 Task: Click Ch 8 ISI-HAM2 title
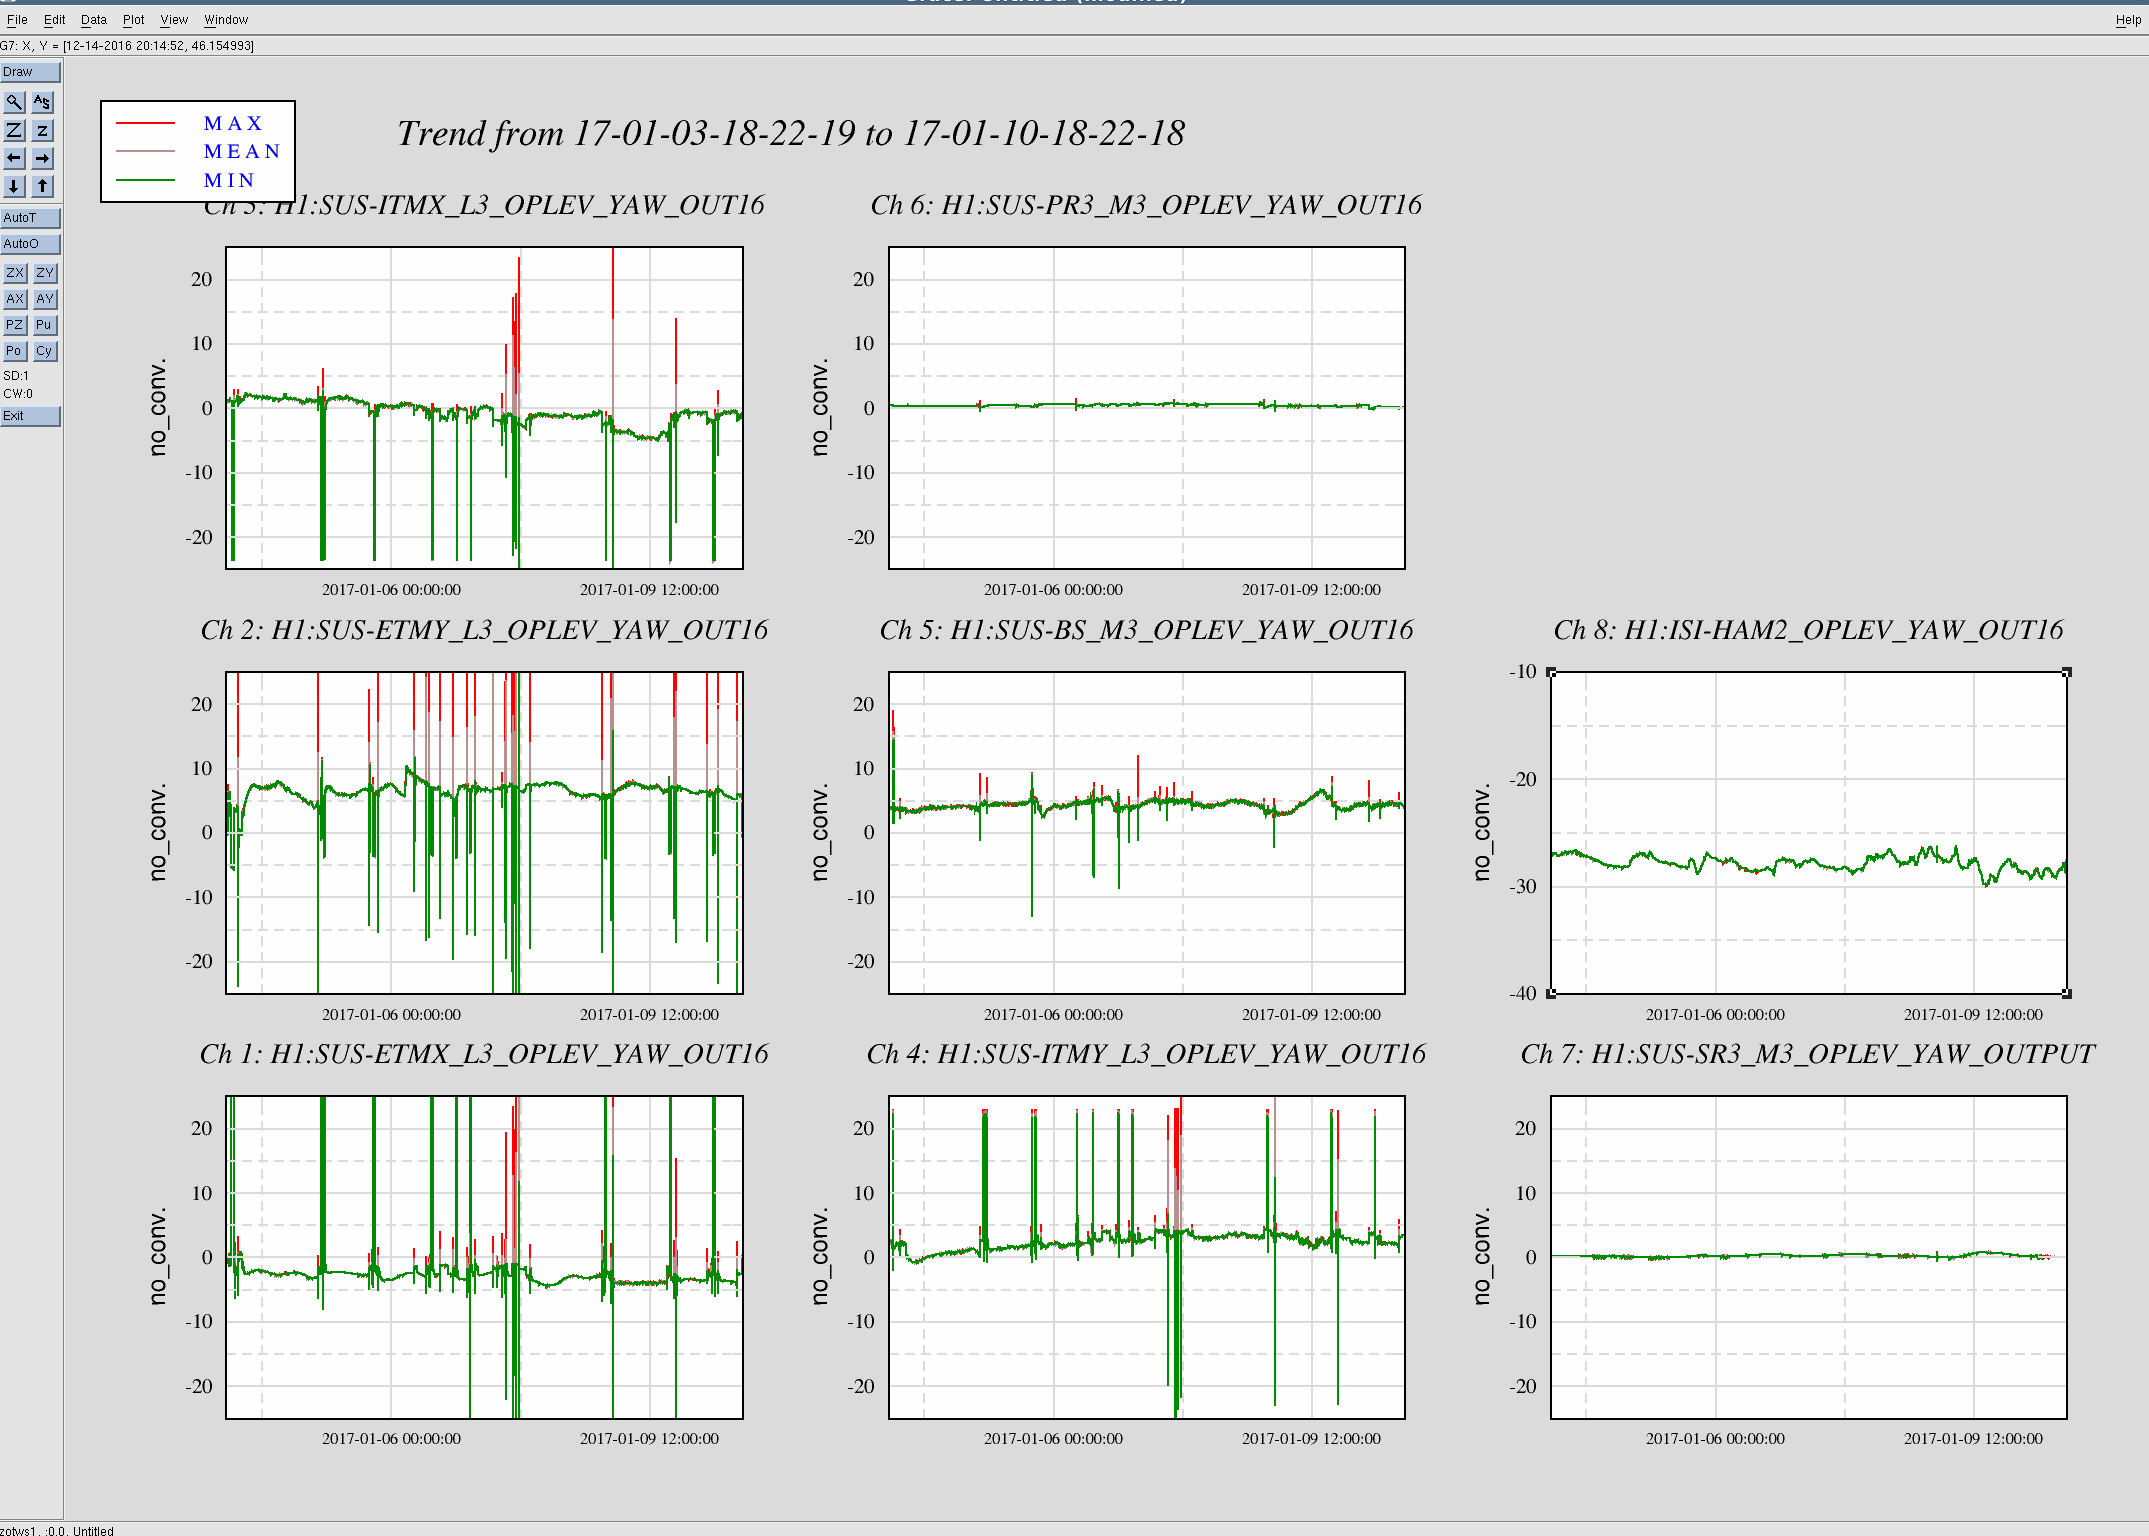click(x=1808, y=630)
